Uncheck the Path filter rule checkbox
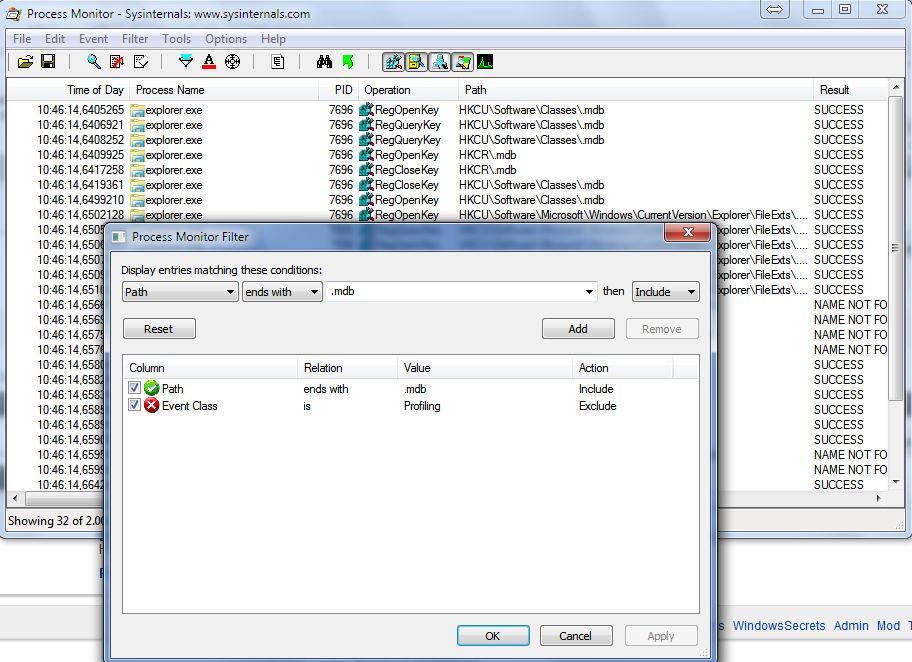This screenshot has height=662, width=912. [135, 389]
